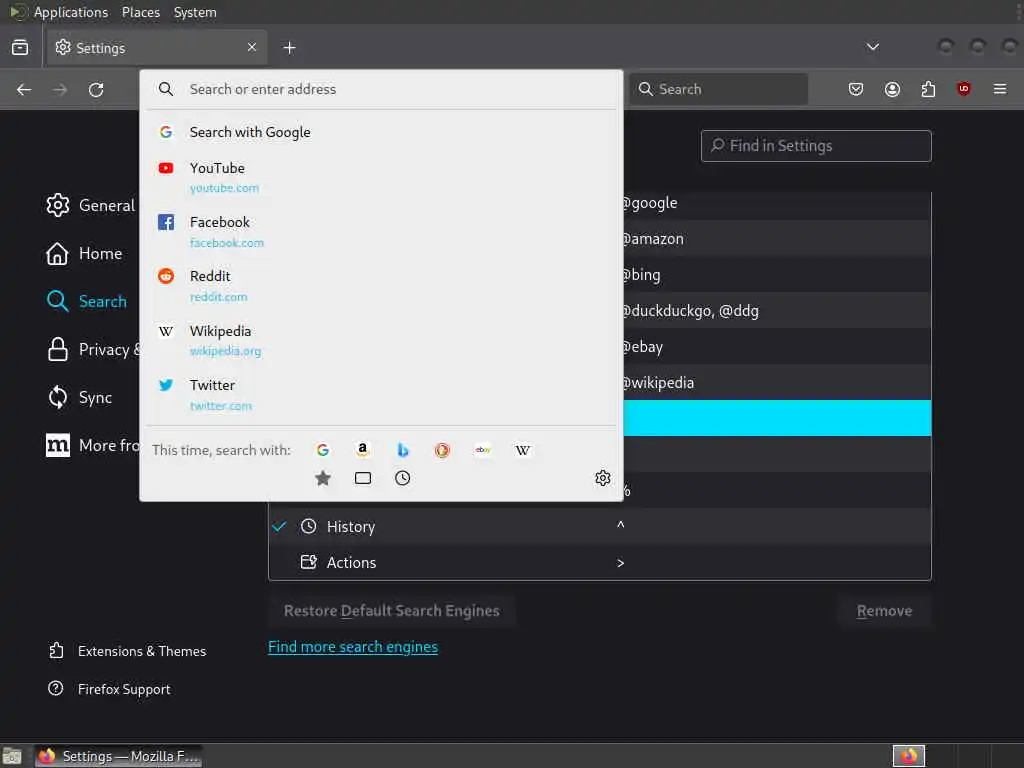Open Privacy settings category
Image resolution: width=1024 pixels, height=768 pixels.
[x=93, y=349]
